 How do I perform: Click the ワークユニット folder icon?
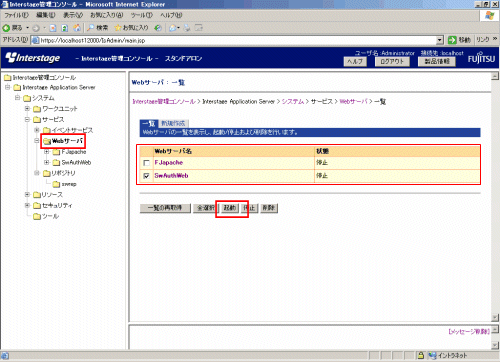coord(37,109)
